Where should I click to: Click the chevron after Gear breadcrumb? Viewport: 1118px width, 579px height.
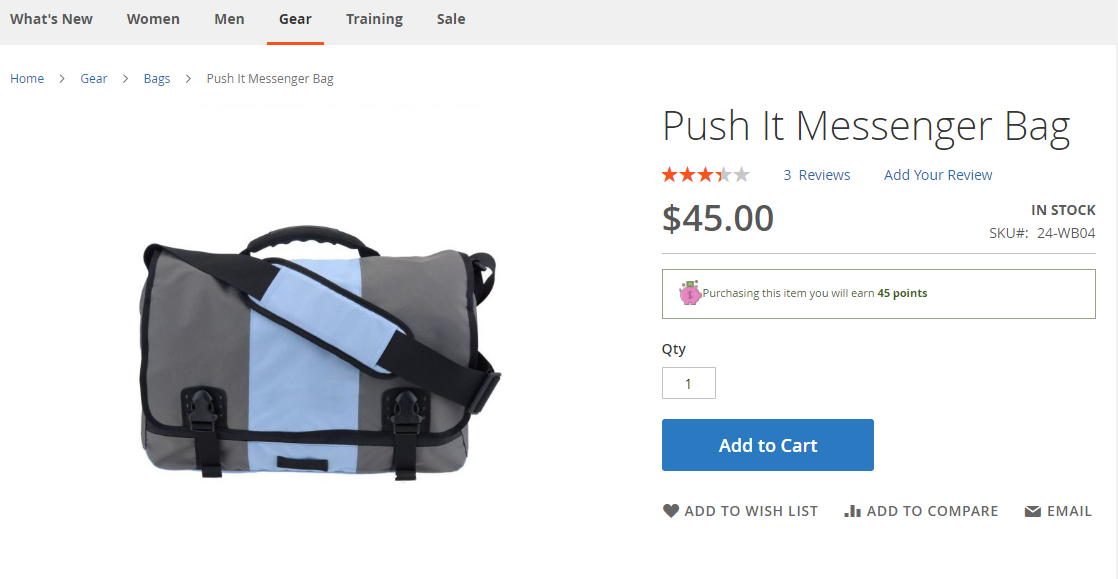click(125, 78)
